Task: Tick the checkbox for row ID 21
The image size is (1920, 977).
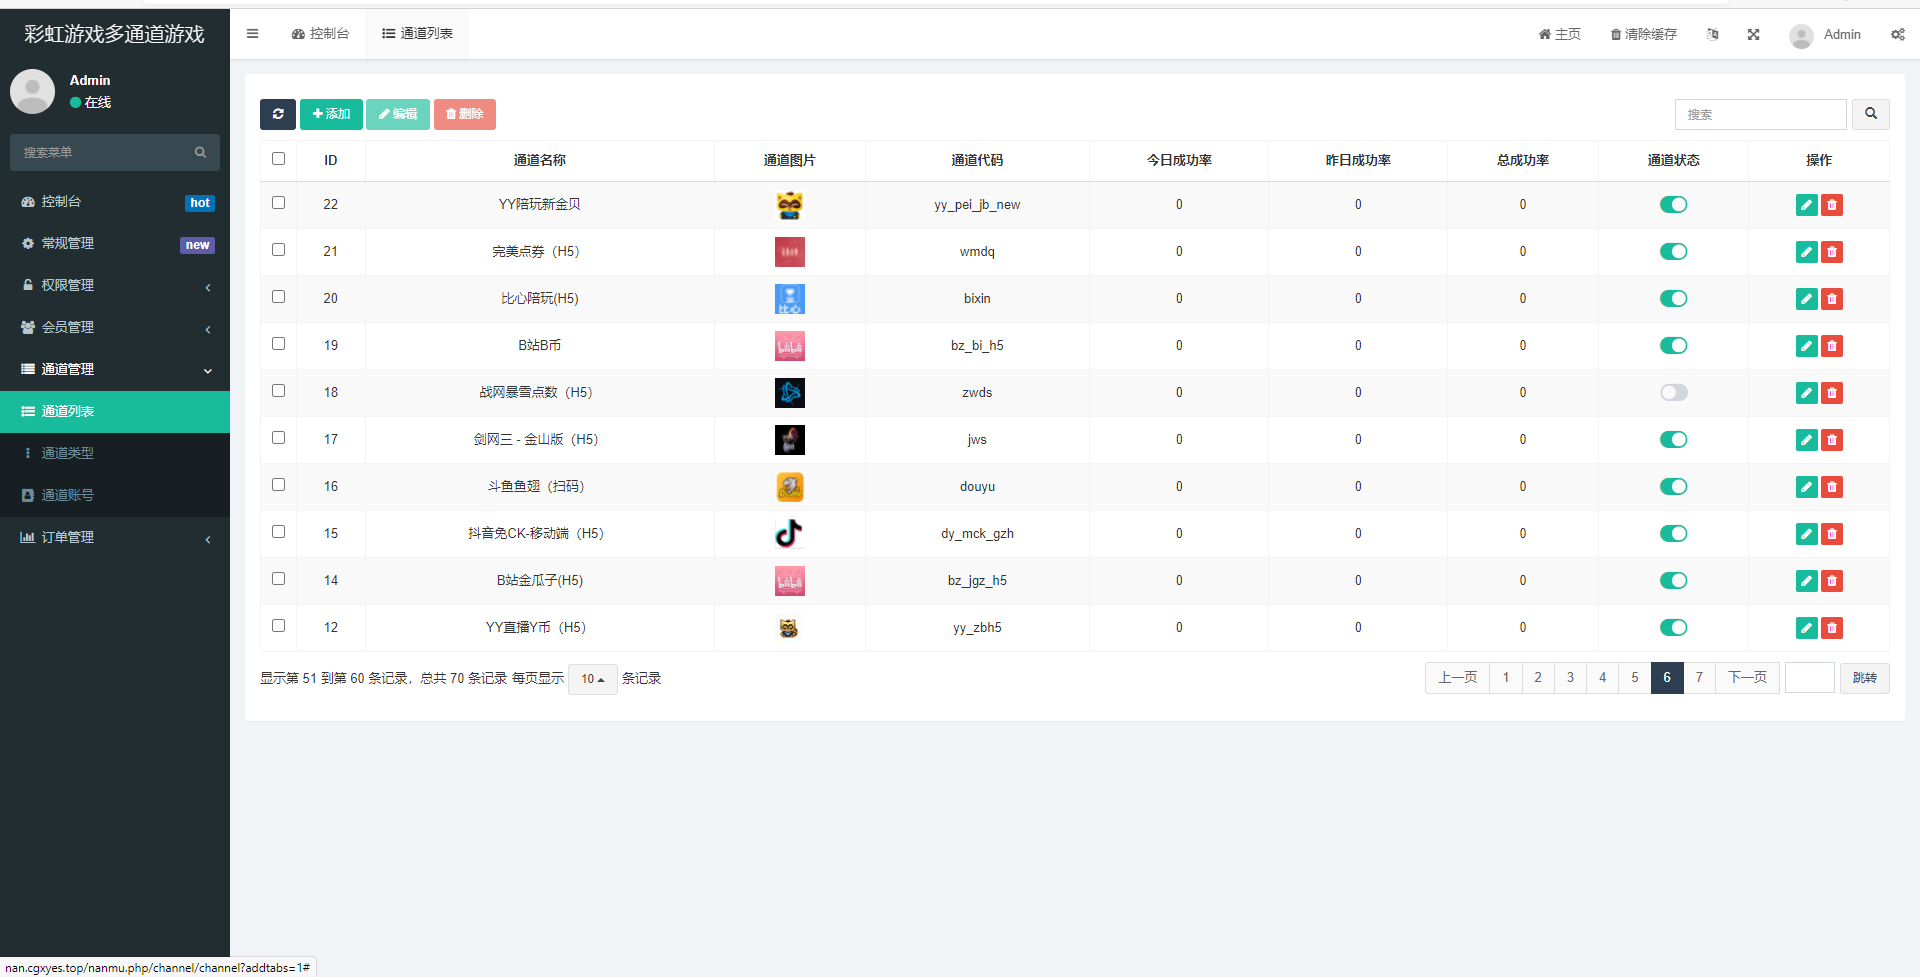Action: [279, 250]
